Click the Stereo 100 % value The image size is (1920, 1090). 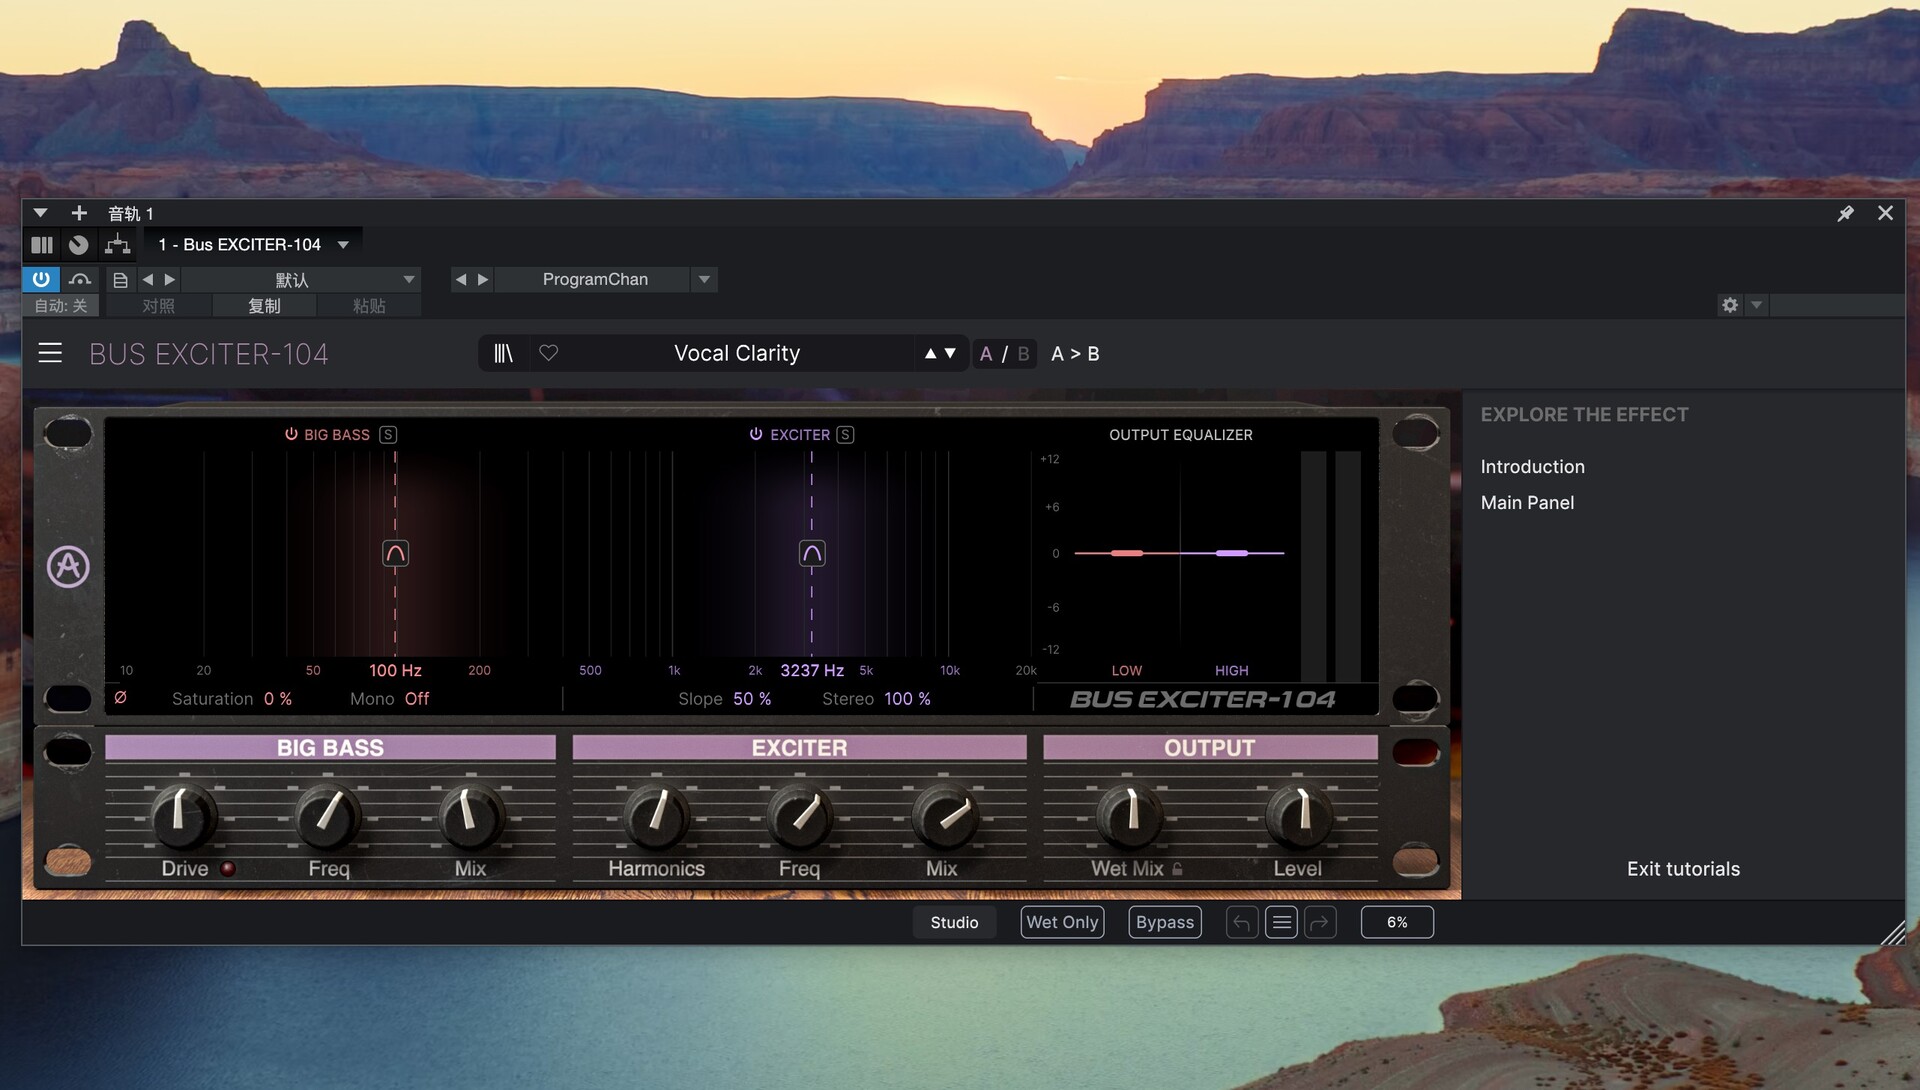click(907, 699)
